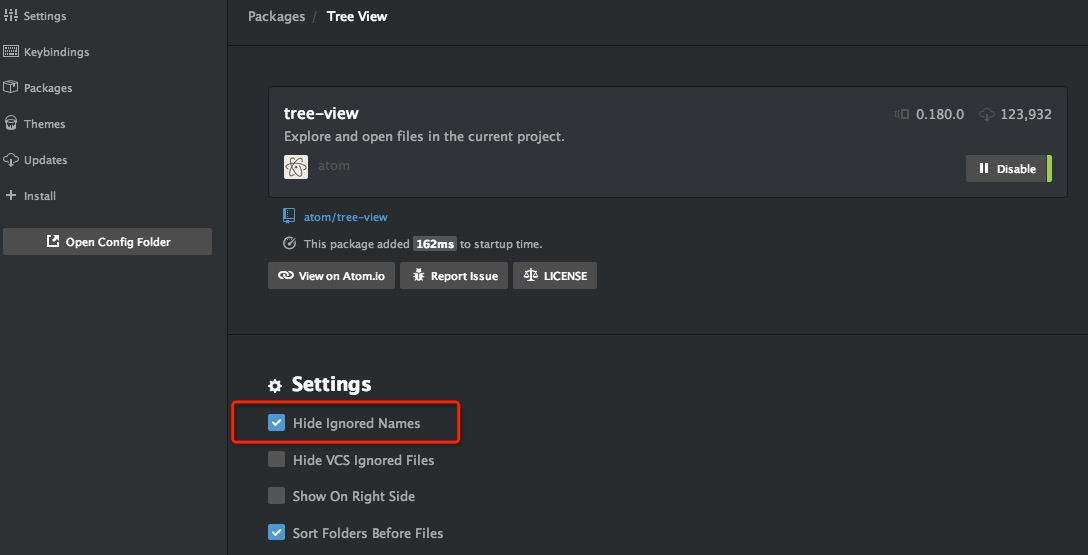The image size is (1088, 555).
Task: Click the Install plus icon
Action: pyautogui.click(x=10, y=196)
